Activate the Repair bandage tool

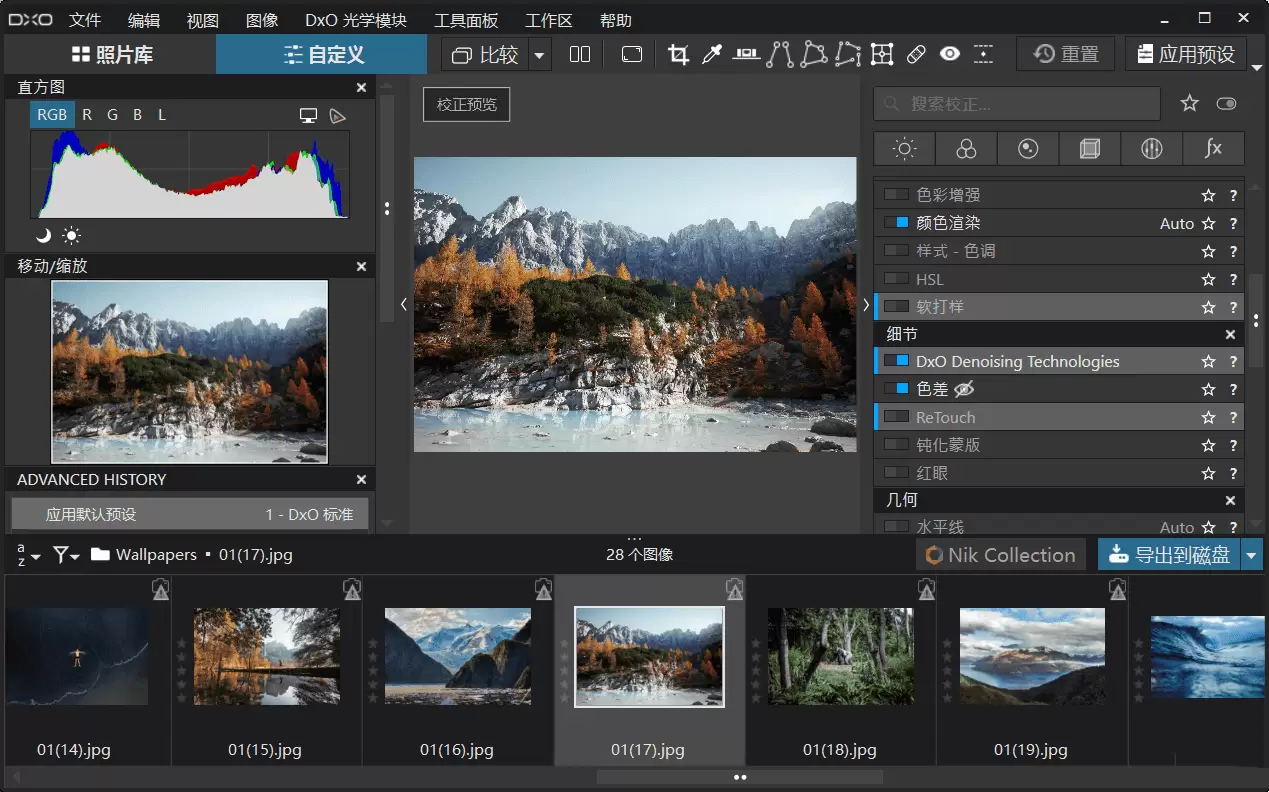tap(916, 55)
